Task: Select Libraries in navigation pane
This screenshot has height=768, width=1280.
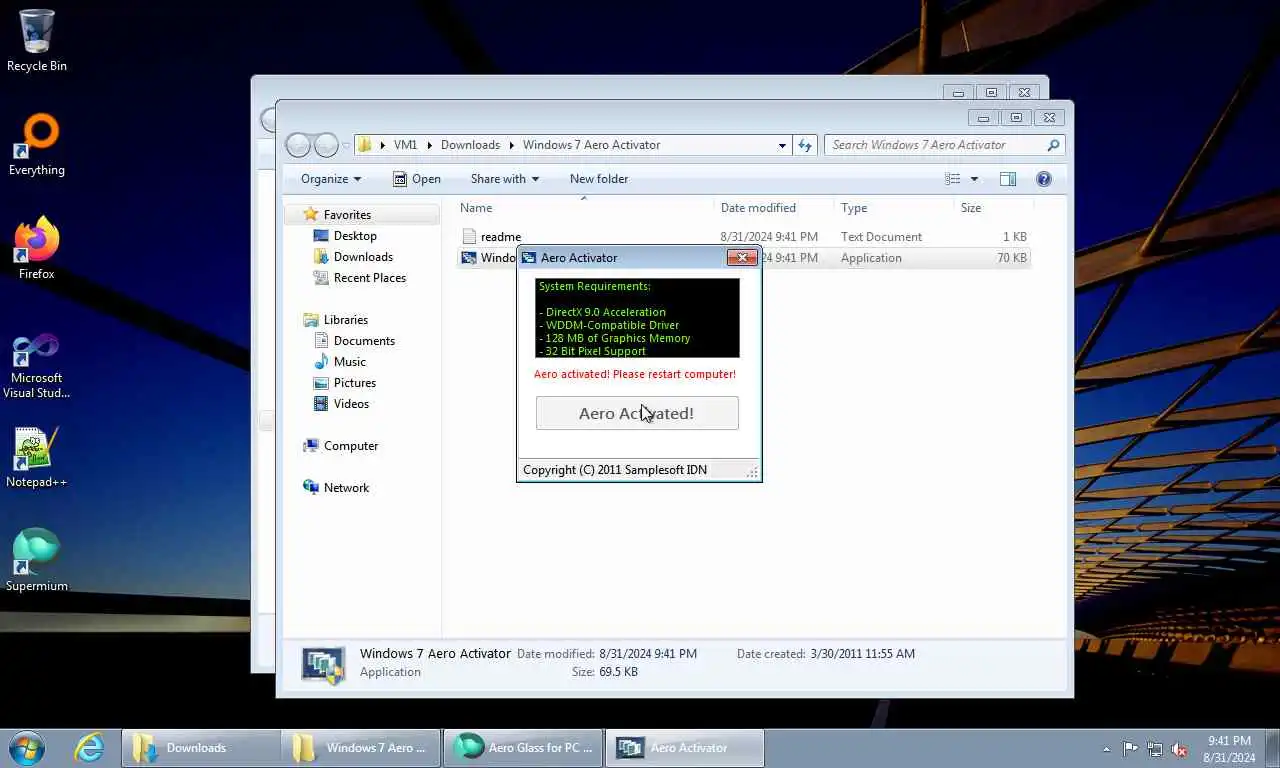Action: pyautogui.click(x=346, y=320)
